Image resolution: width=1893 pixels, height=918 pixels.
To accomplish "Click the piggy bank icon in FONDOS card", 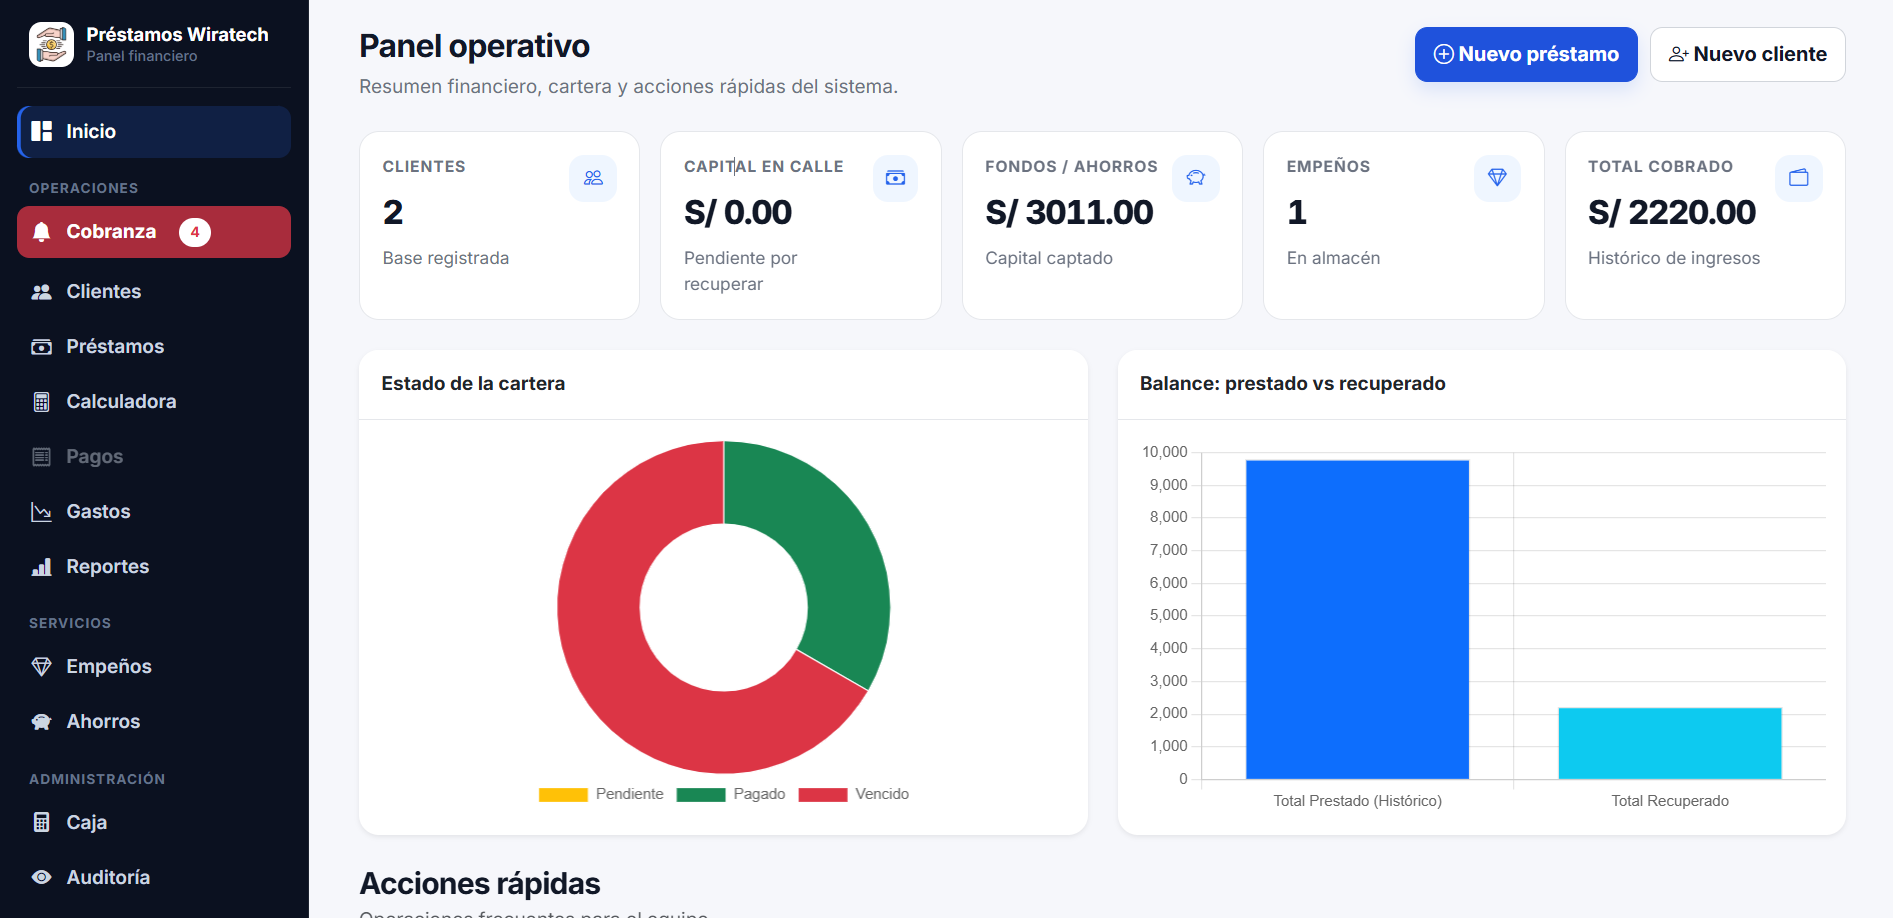I will click(x=1196, y=178).
